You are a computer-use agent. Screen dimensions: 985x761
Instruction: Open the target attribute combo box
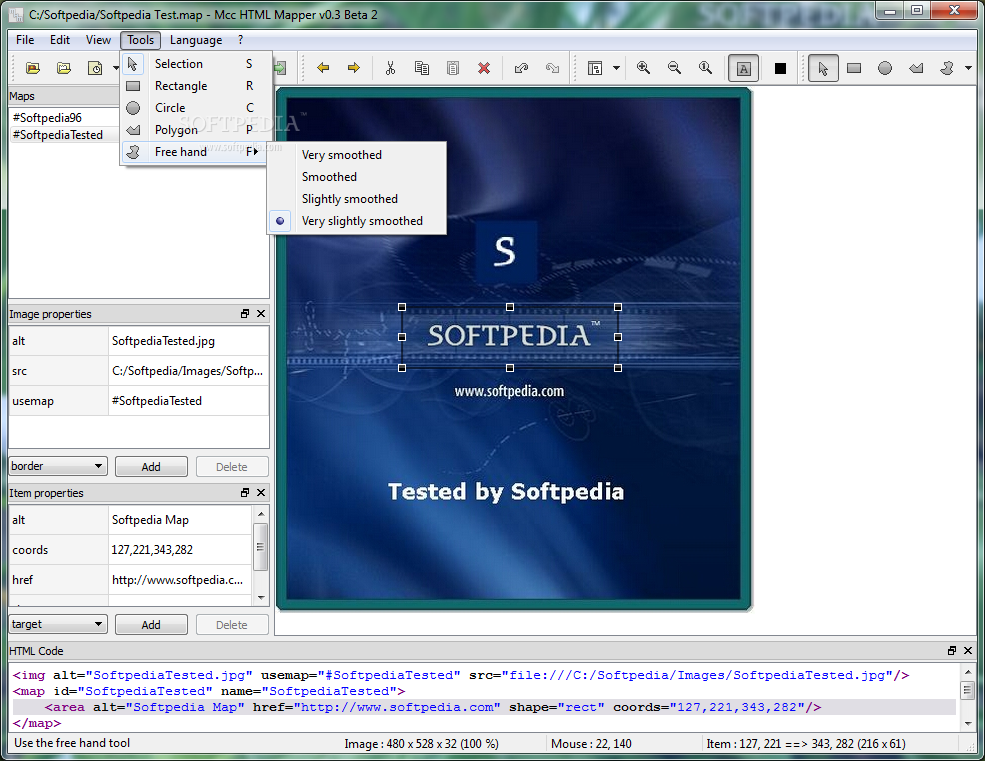[x=58, y=624]
